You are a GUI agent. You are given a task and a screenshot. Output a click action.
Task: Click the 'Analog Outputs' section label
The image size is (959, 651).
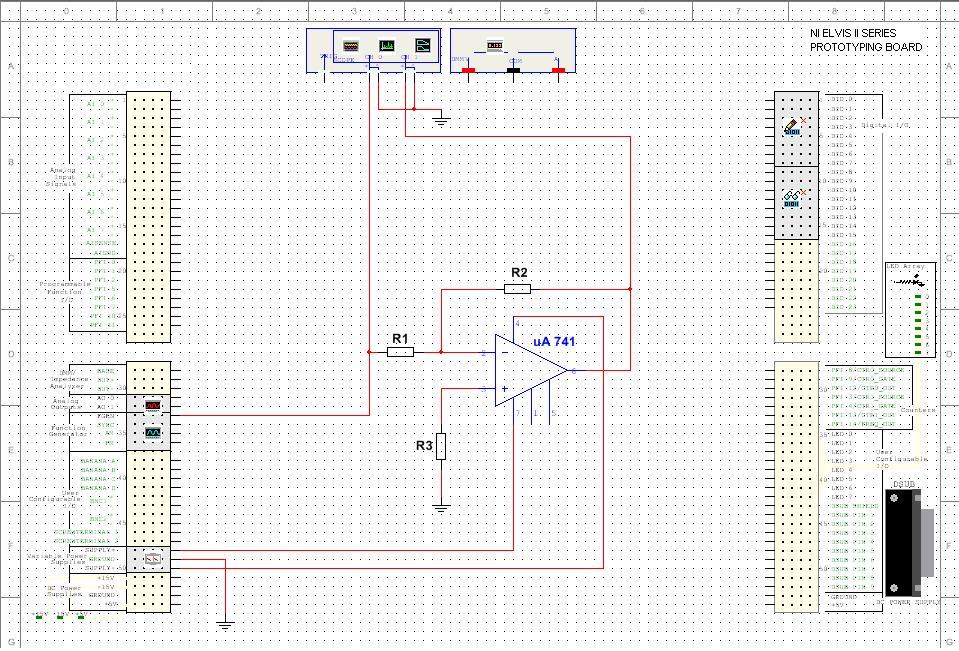67,404
